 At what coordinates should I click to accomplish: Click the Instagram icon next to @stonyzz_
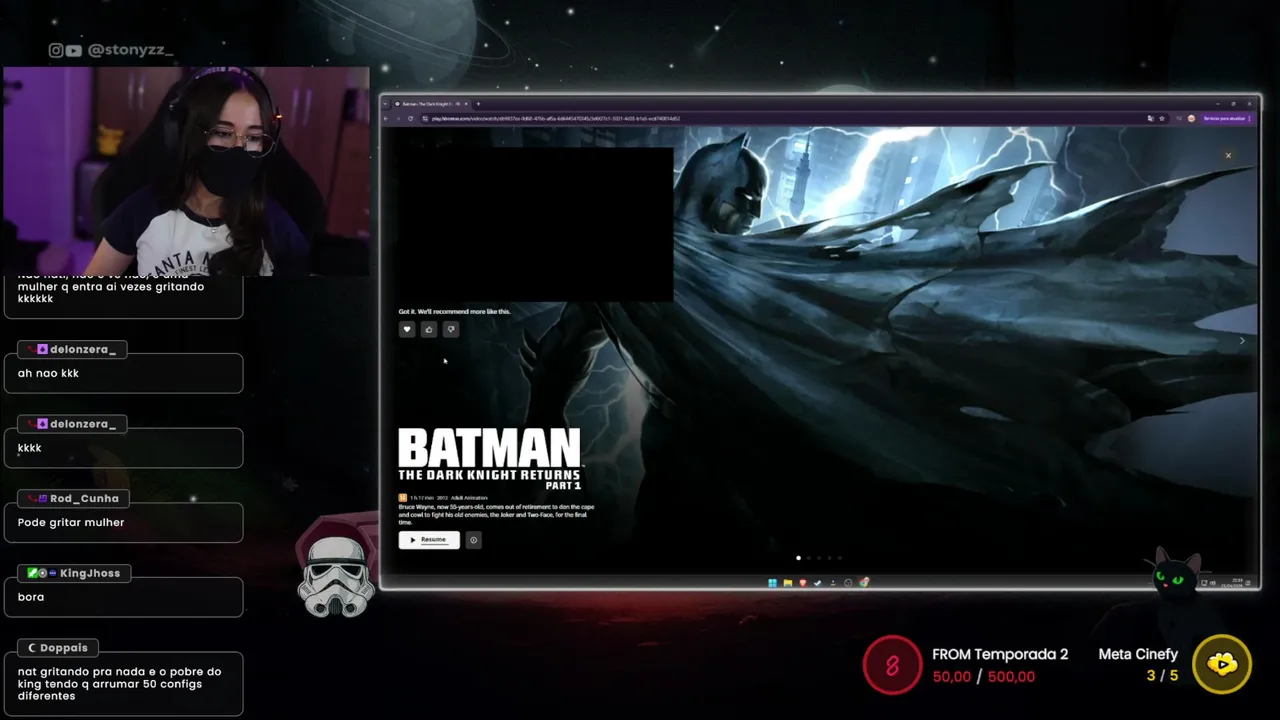[x=56, y=50]
